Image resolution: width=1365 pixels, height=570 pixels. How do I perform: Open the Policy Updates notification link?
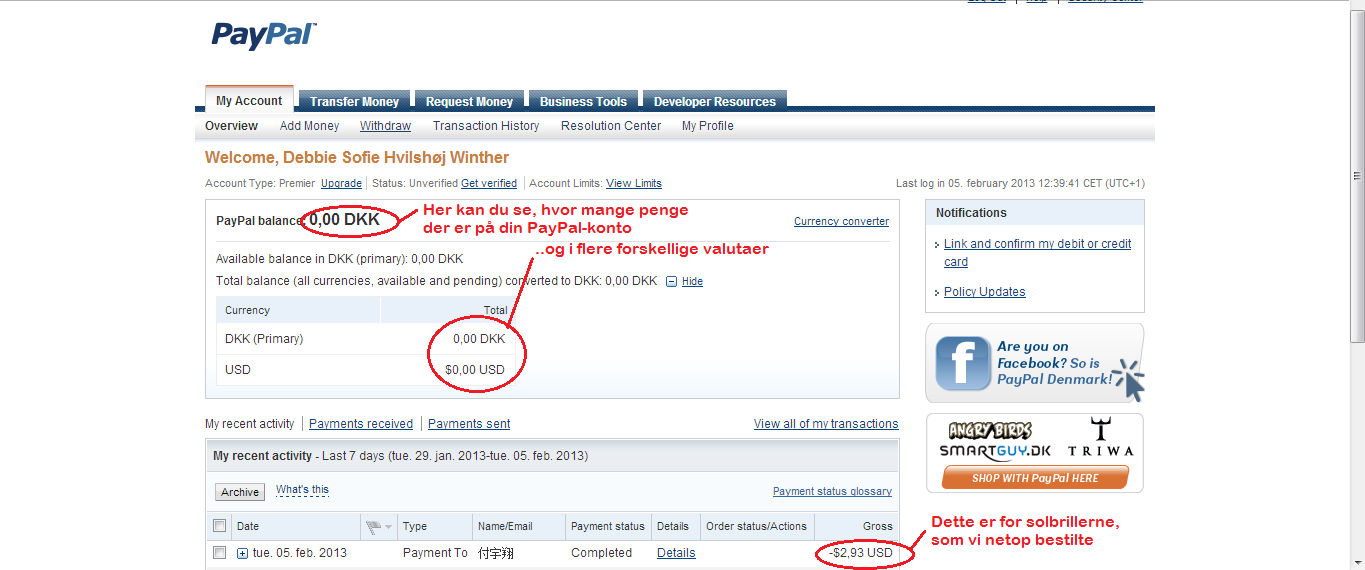[x=985, y=292]
